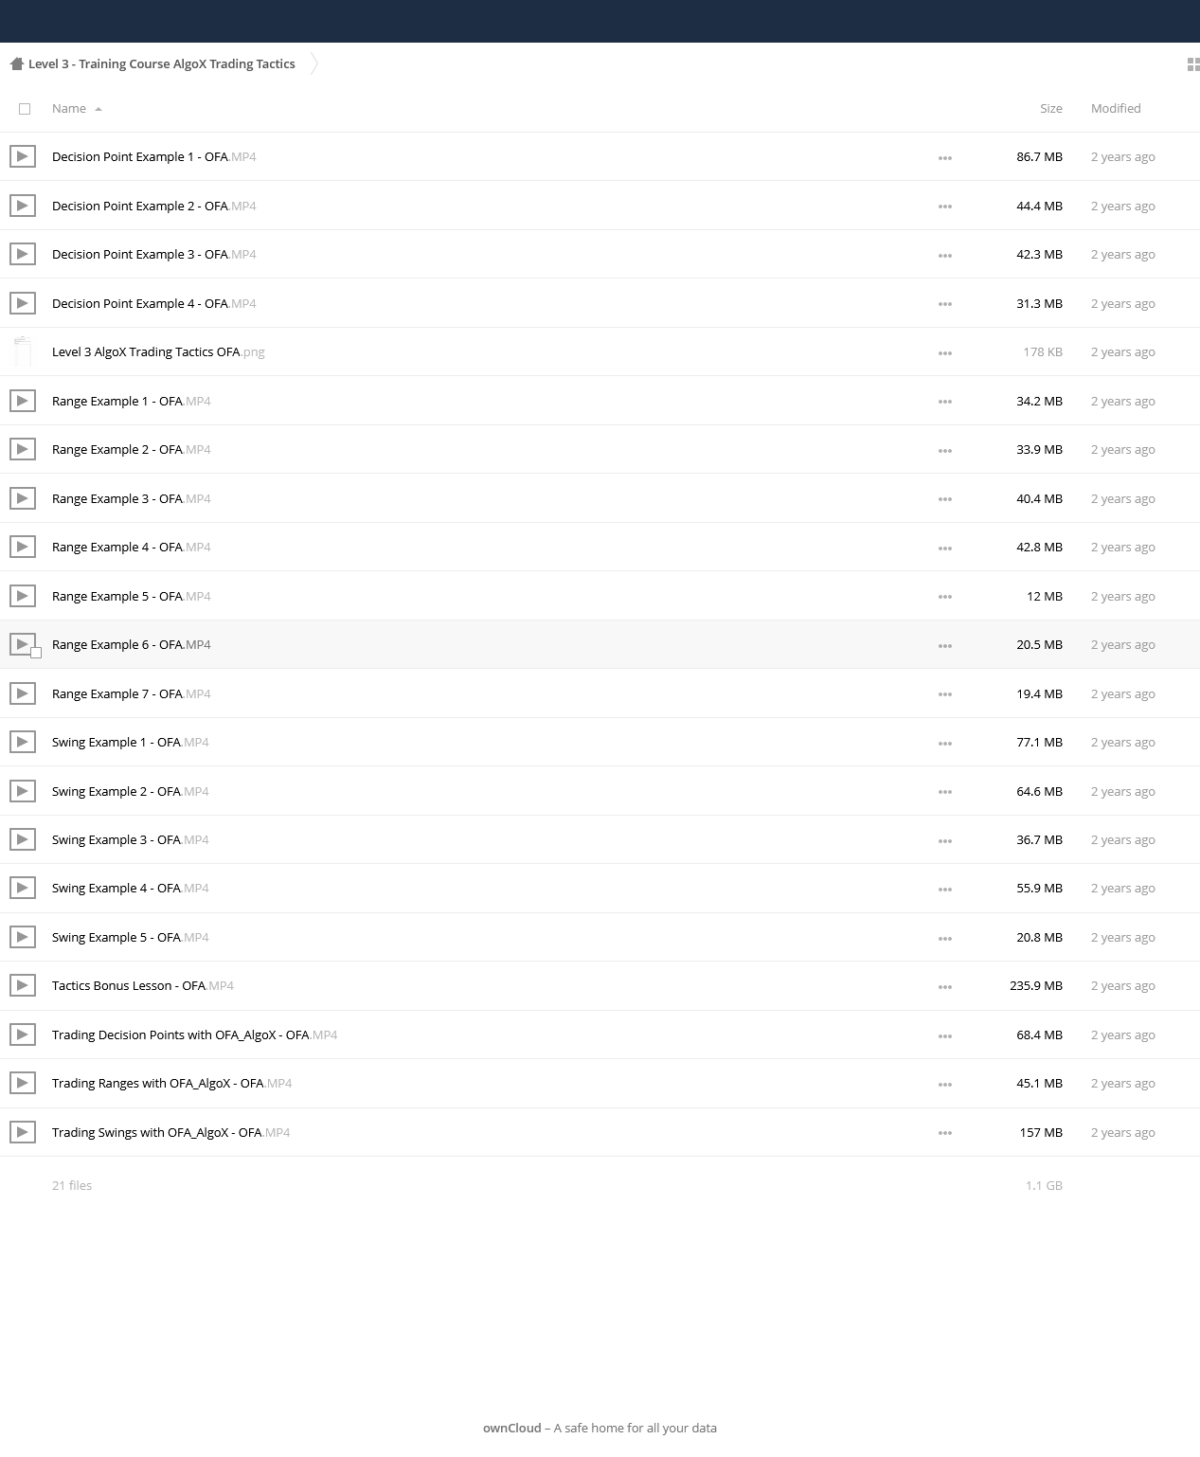This screenshot has height=1457, width=1200.
Task: Tick the select-all files checkbox
Action: pyautogui.click(x=25, y=109)
